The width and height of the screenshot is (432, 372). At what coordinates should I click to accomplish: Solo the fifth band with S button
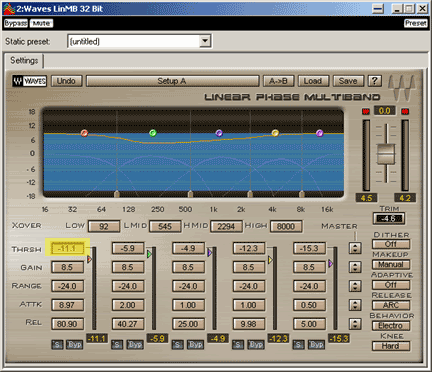[x=298, y=344]
